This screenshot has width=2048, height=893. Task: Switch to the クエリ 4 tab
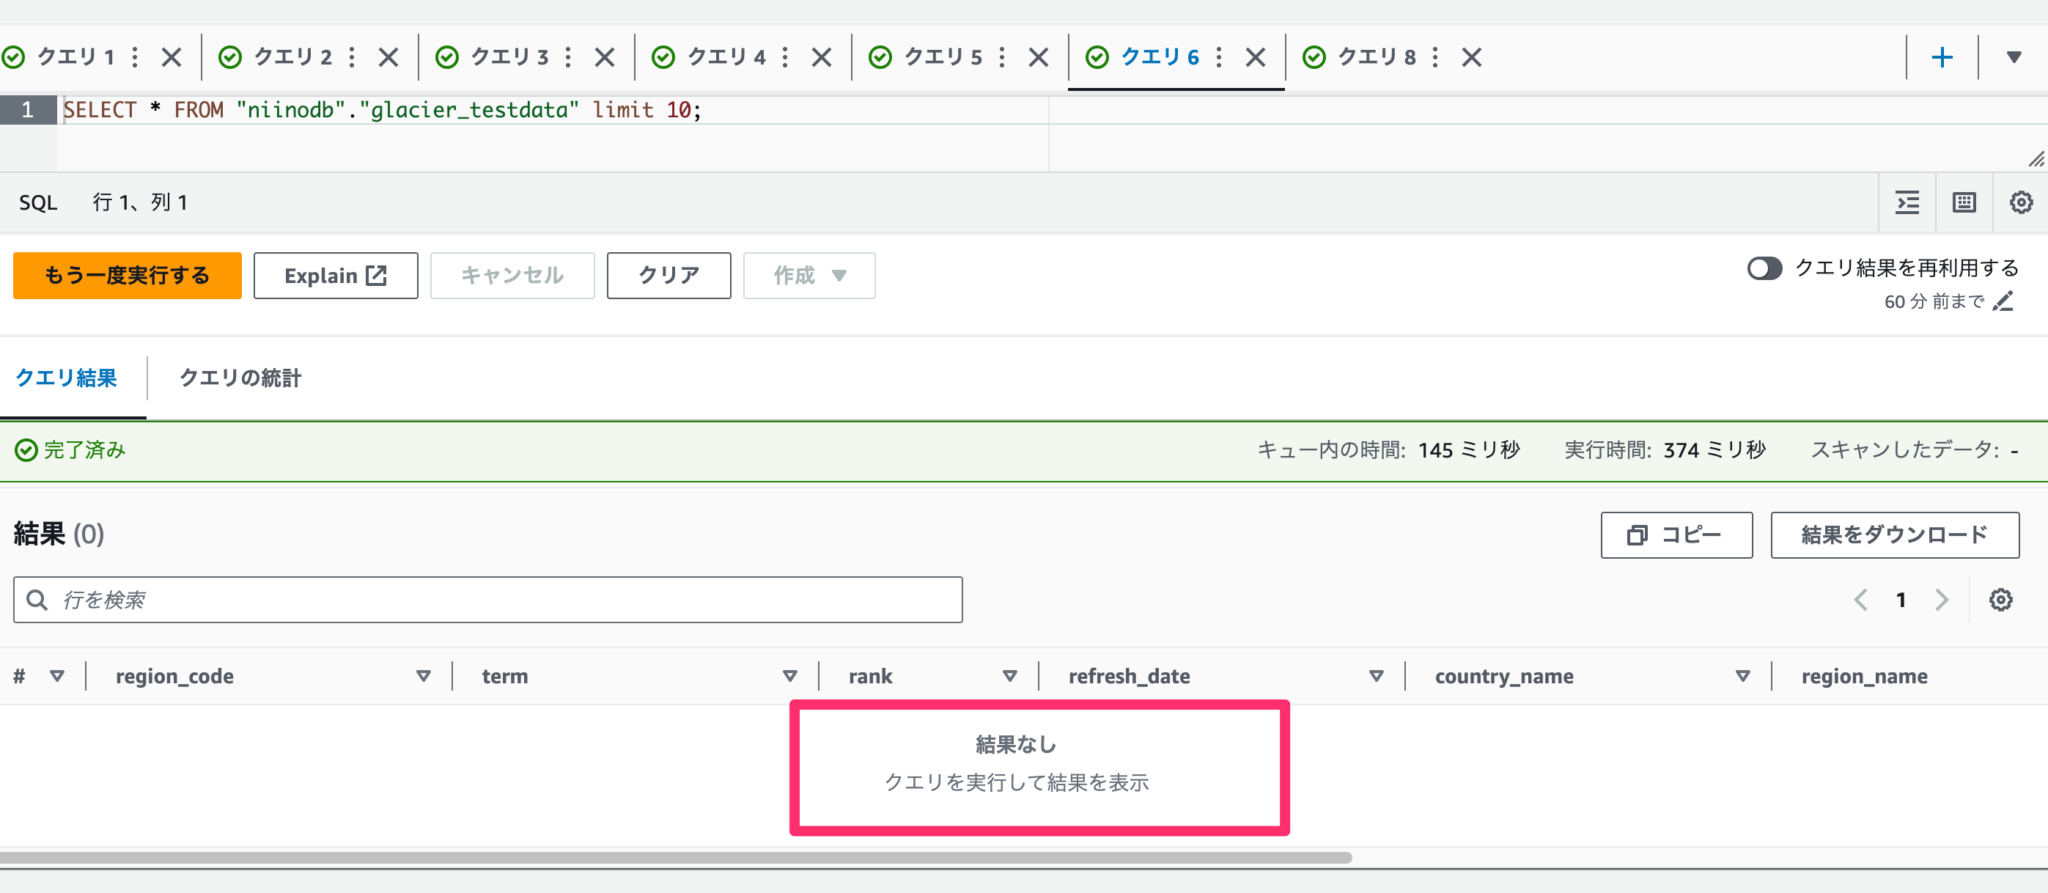(x=726, y=57)
